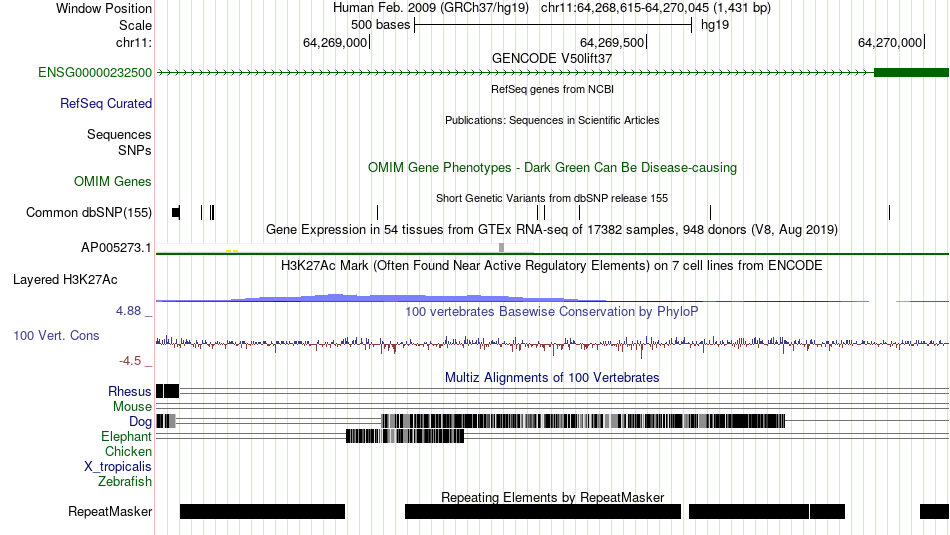Select the Rhesus species label
This screenshot has width=950, height=535.
click(130, 391)
